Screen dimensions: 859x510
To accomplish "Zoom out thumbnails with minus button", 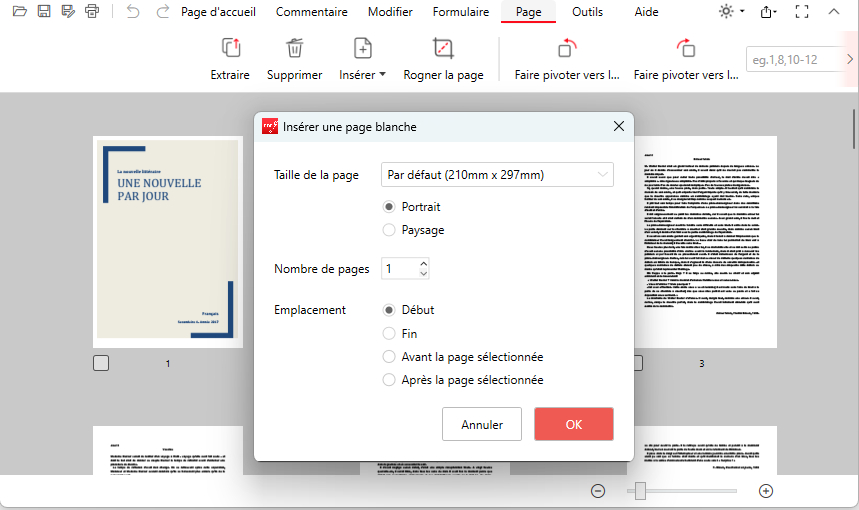I will [598, 491].
